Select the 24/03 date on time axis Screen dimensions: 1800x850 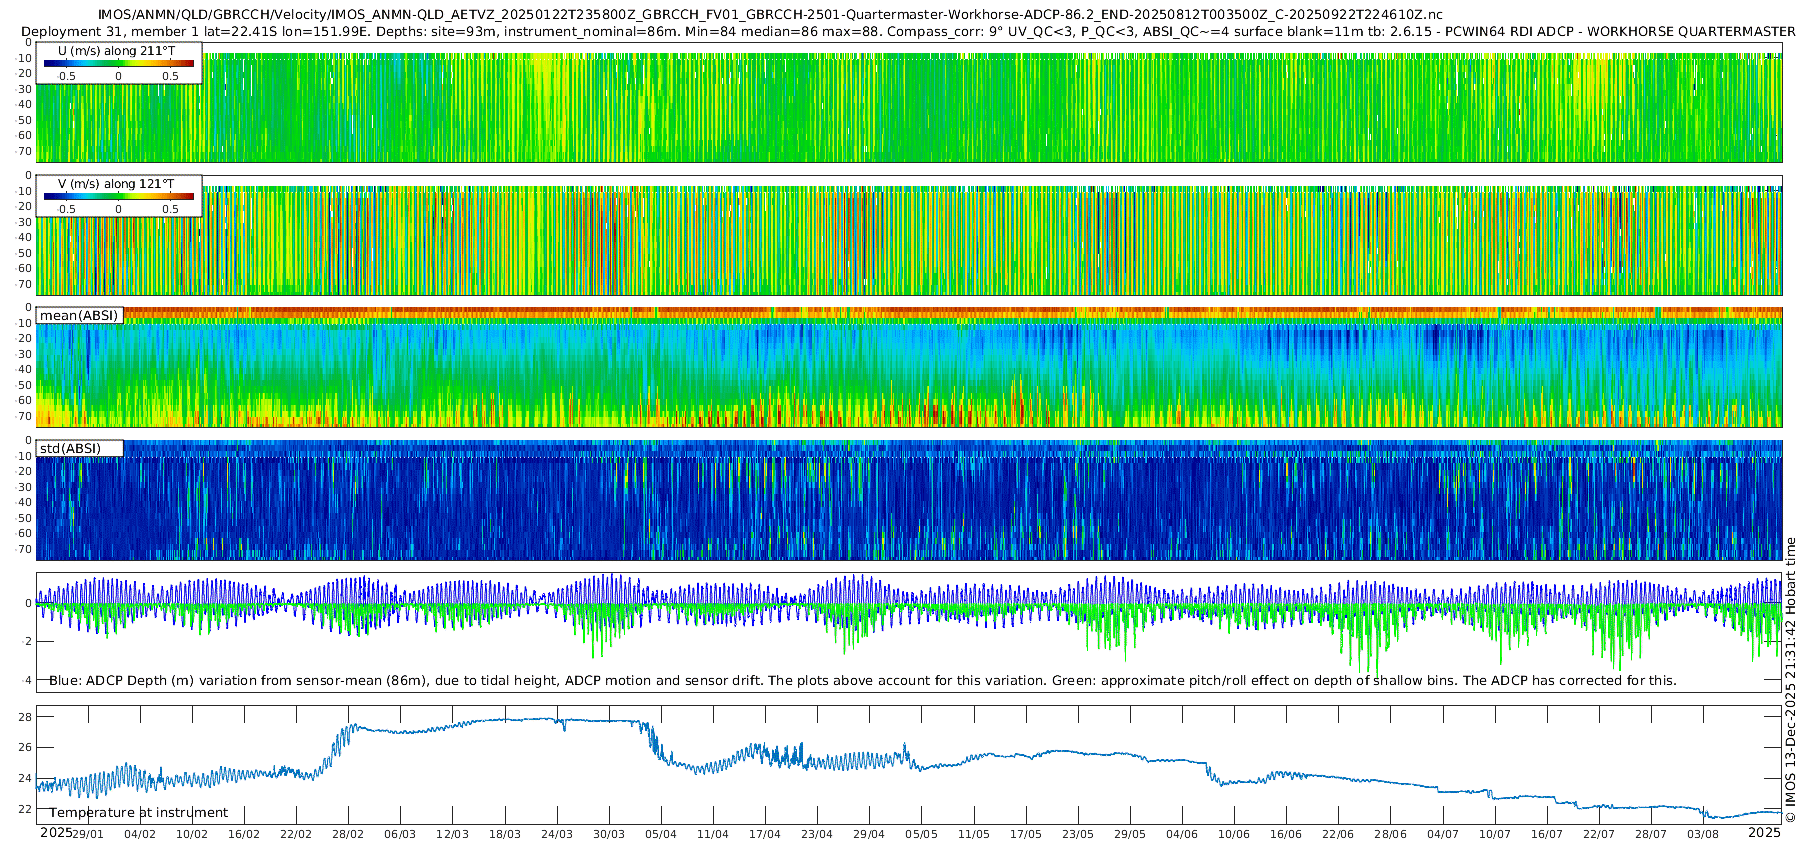pos(556,834)
